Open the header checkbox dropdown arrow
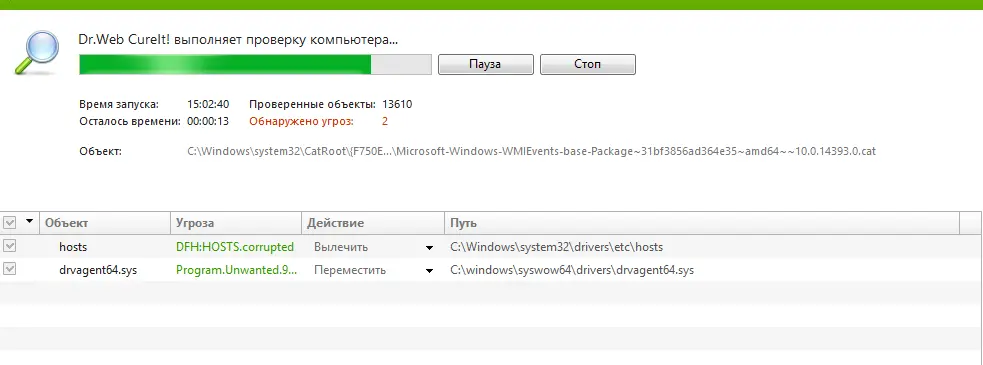983x365 pixels. (29, 221)
